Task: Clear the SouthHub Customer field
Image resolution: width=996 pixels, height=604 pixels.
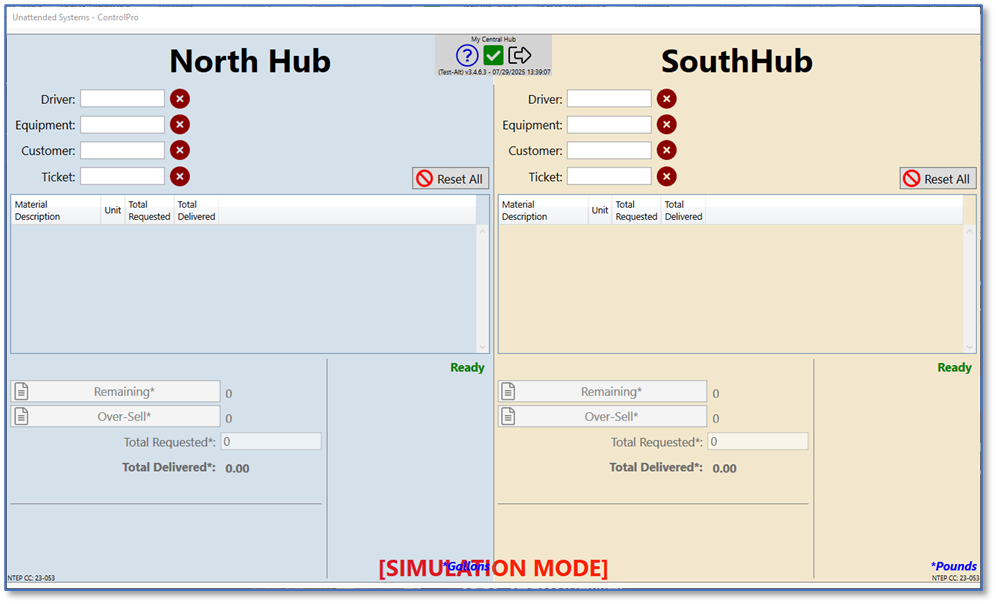Action: tap(667, 151)
